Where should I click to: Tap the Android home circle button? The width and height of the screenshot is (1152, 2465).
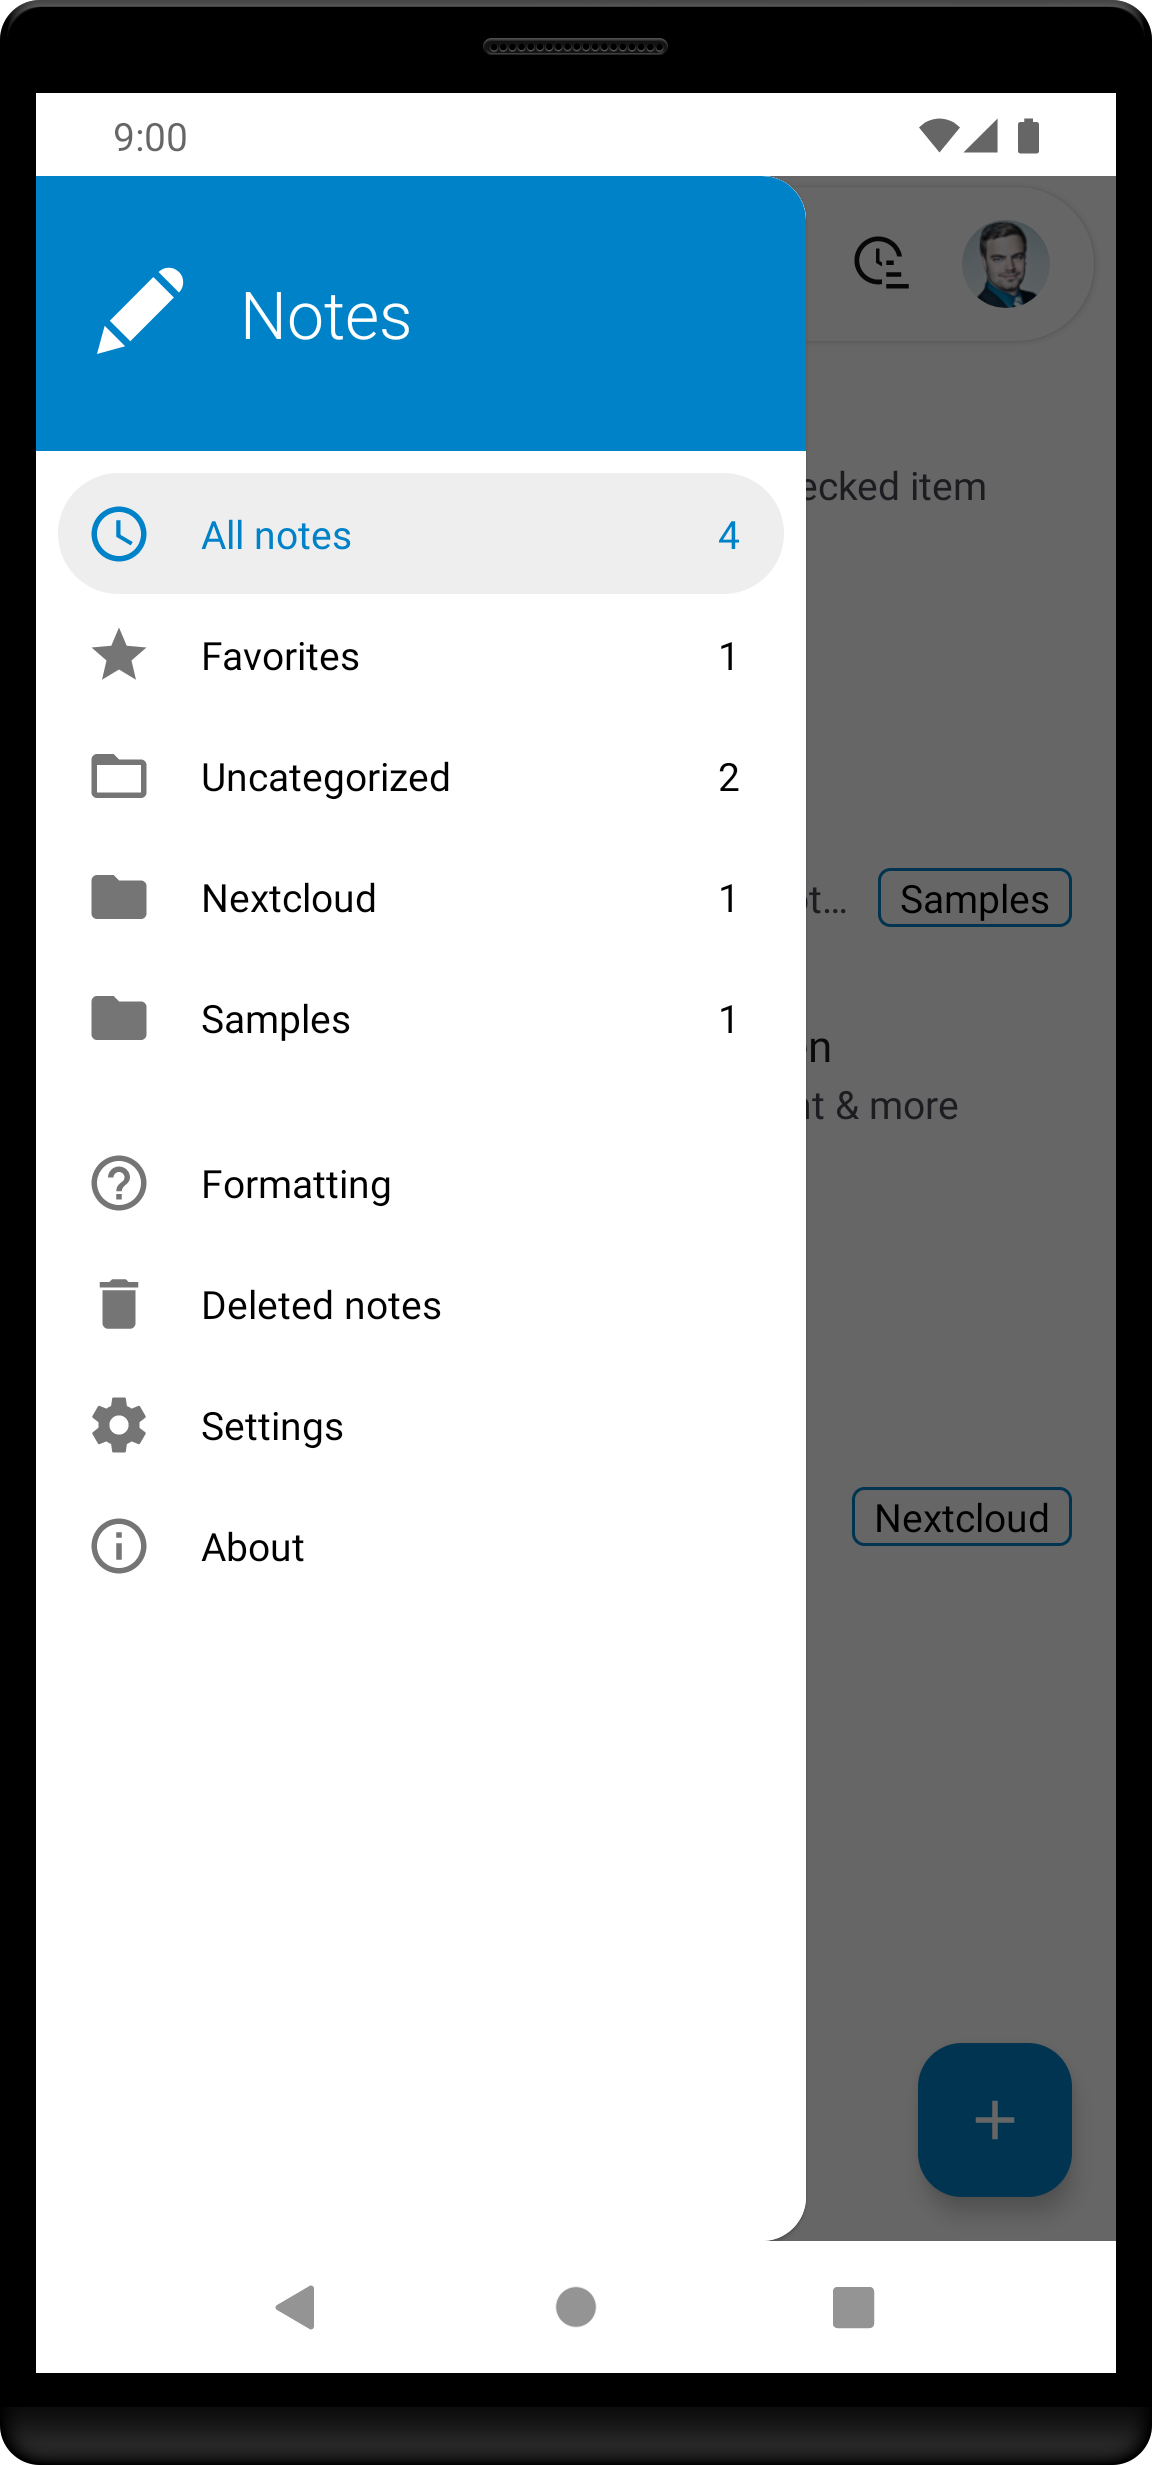point(576,2307)
